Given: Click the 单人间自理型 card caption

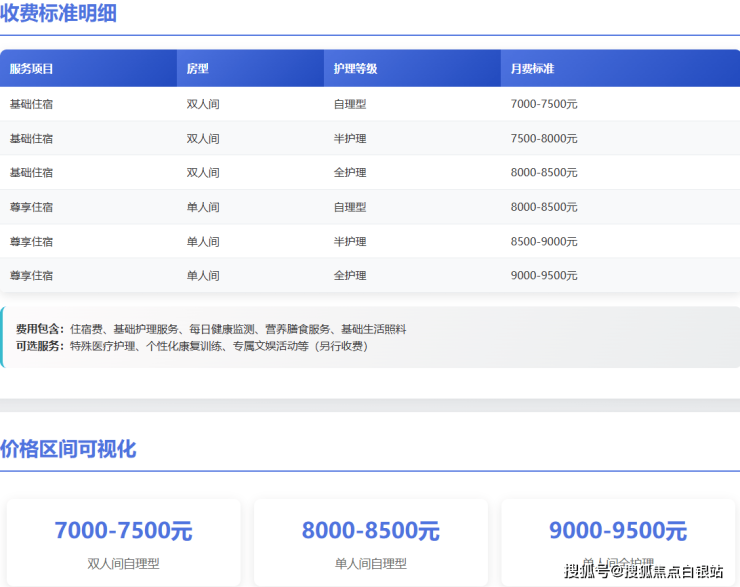Looking at the screenshot, I should (x=370, y=563).
